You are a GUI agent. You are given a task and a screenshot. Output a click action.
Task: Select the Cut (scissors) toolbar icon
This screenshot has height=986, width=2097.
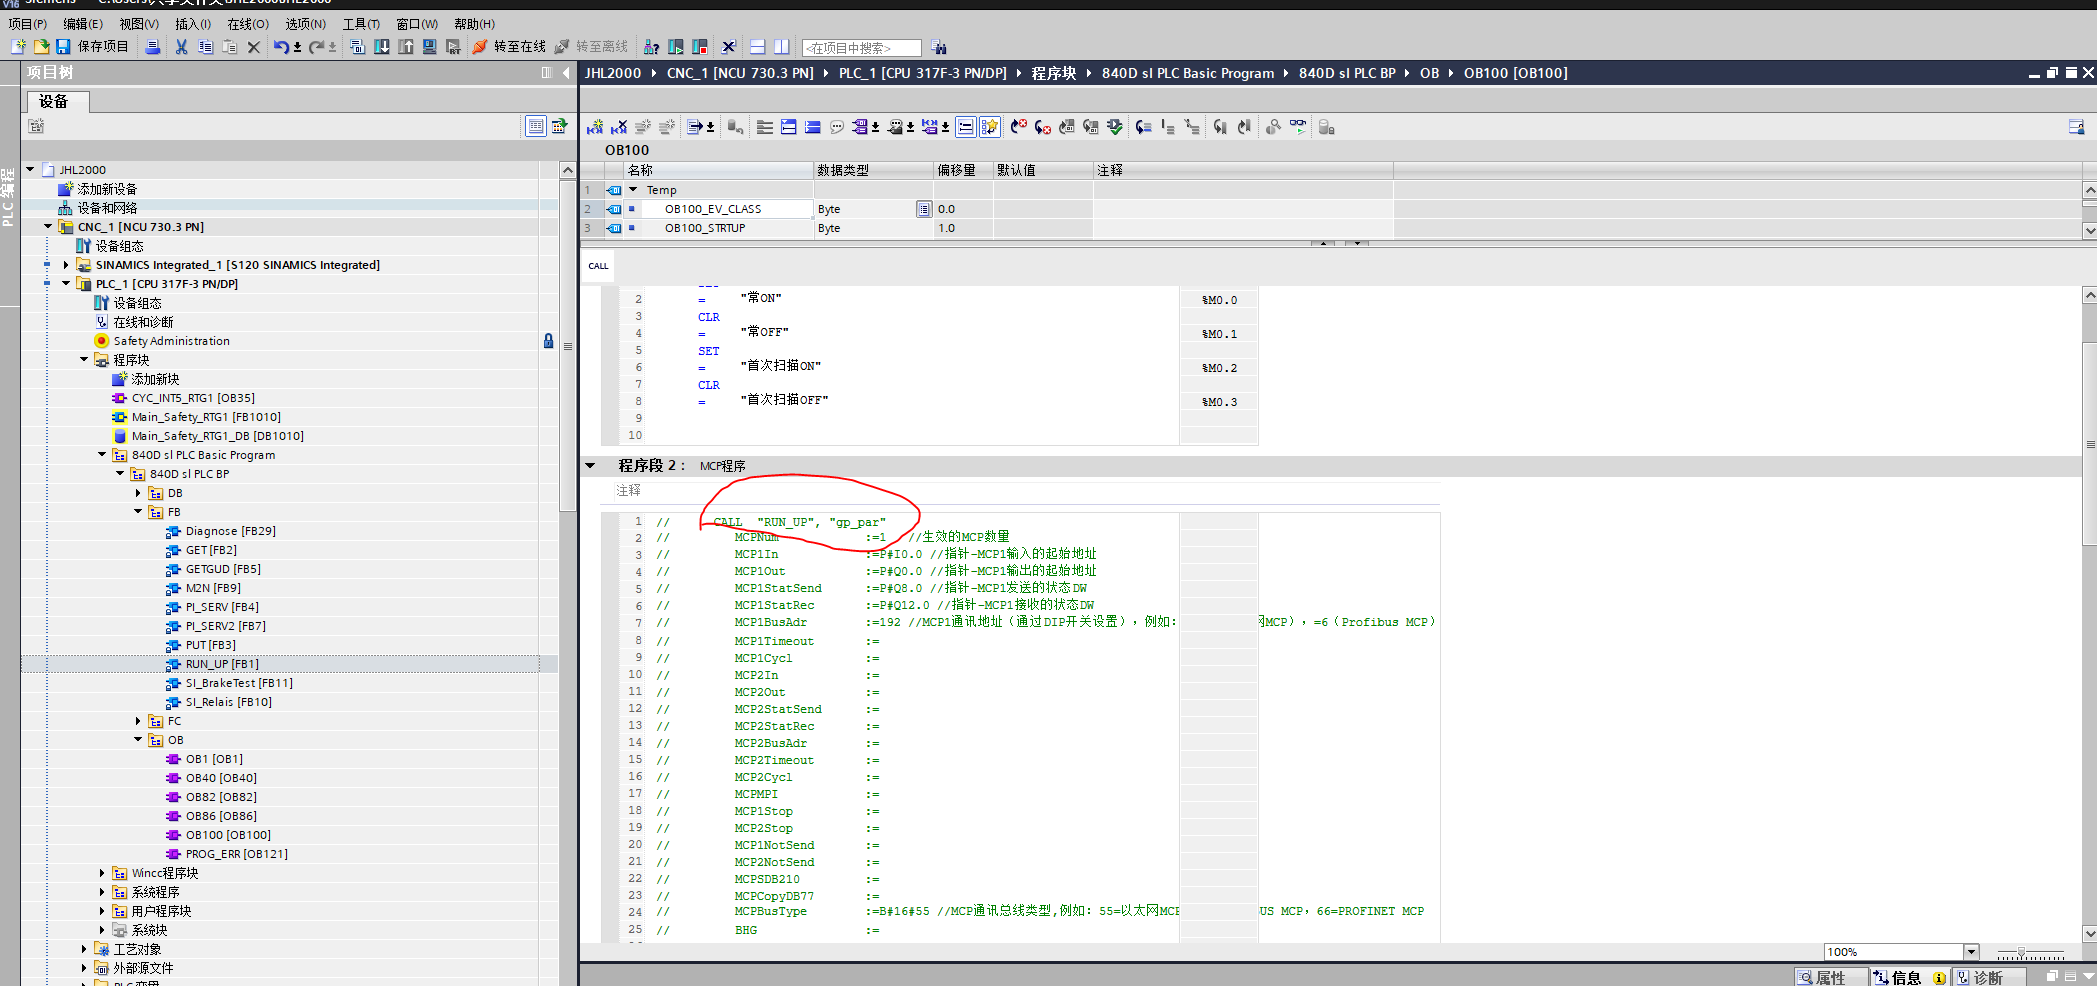coord(181,46)
